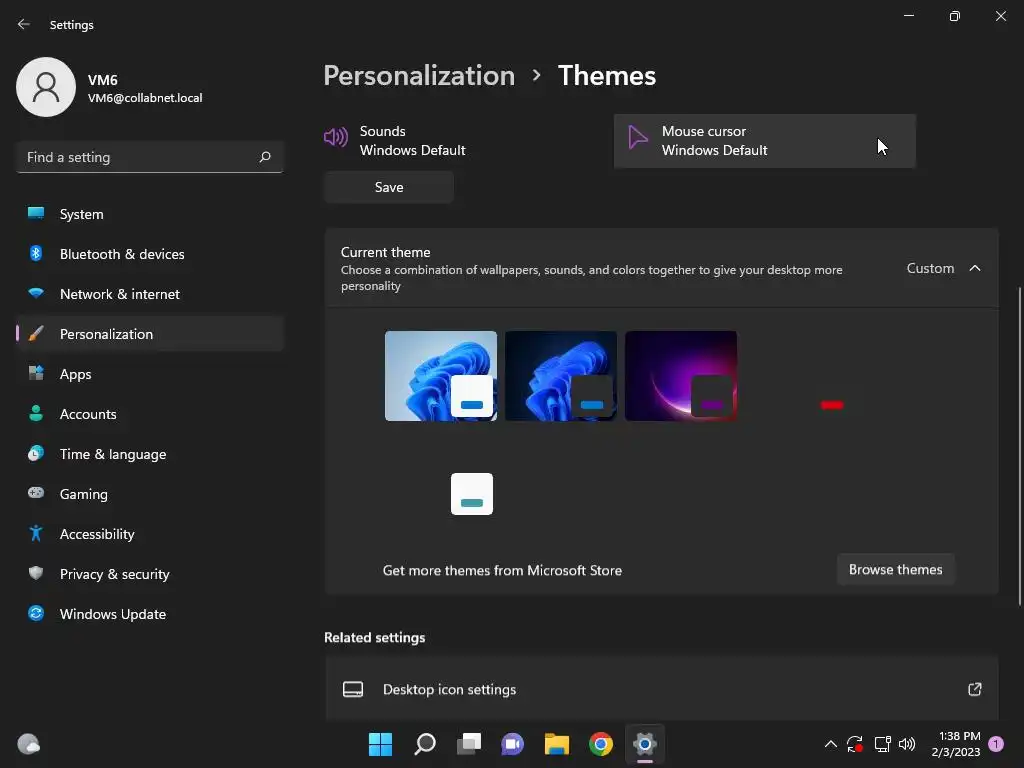Select Personalization in the sidebar

tap(150, 334)
